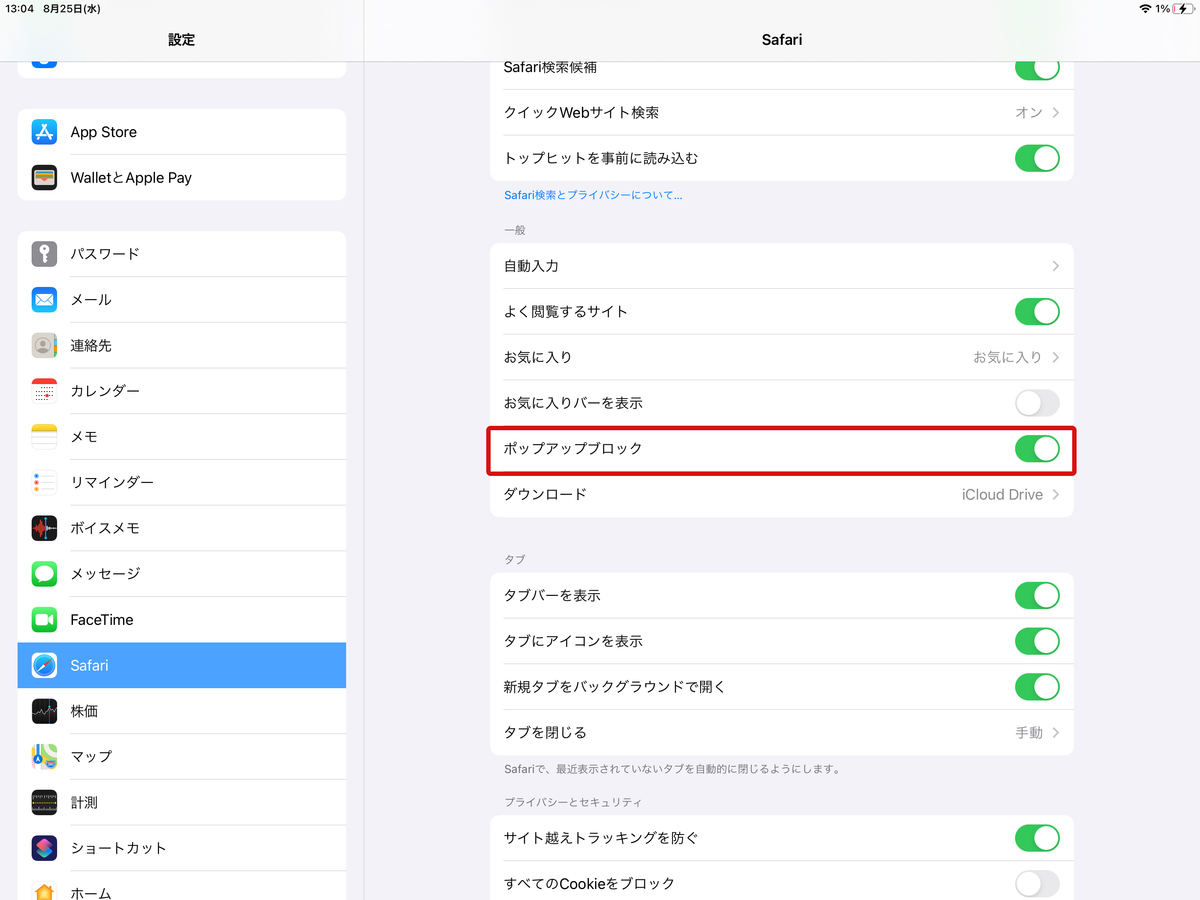Tap the FaceTime camera icon
This screenshot has height=900, width=1200.
pos(44,620)
